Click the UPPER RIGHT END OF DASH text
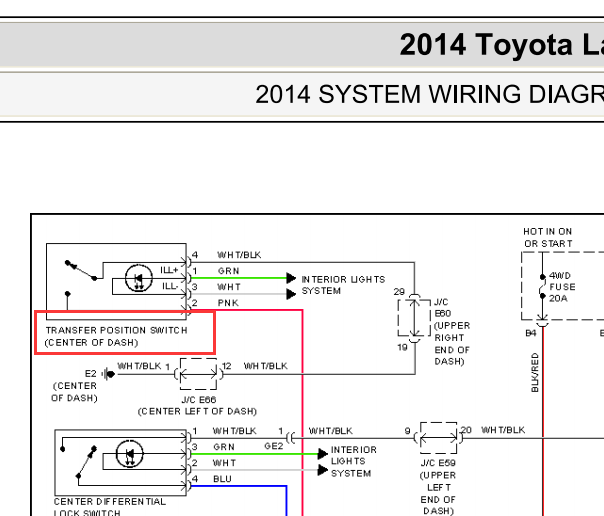604x516 pixels. 452,343
